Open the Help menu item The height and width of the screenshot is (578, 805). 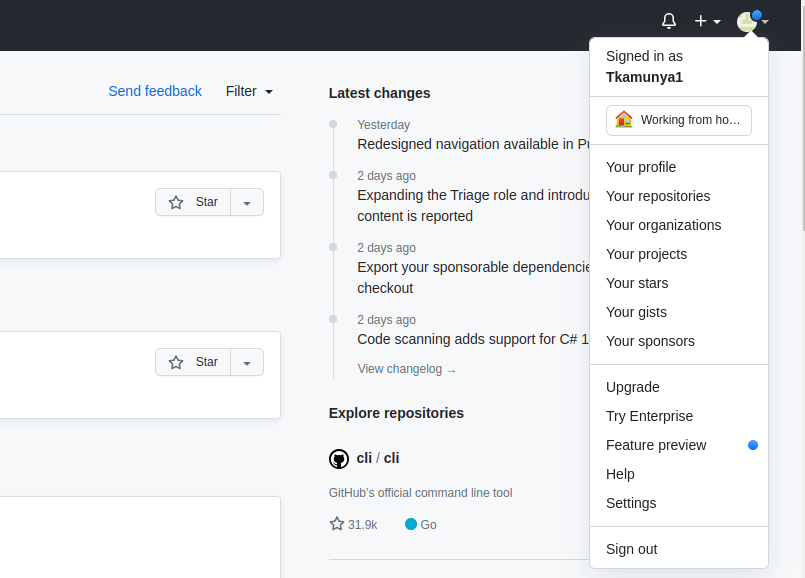(x=679, y=474)
